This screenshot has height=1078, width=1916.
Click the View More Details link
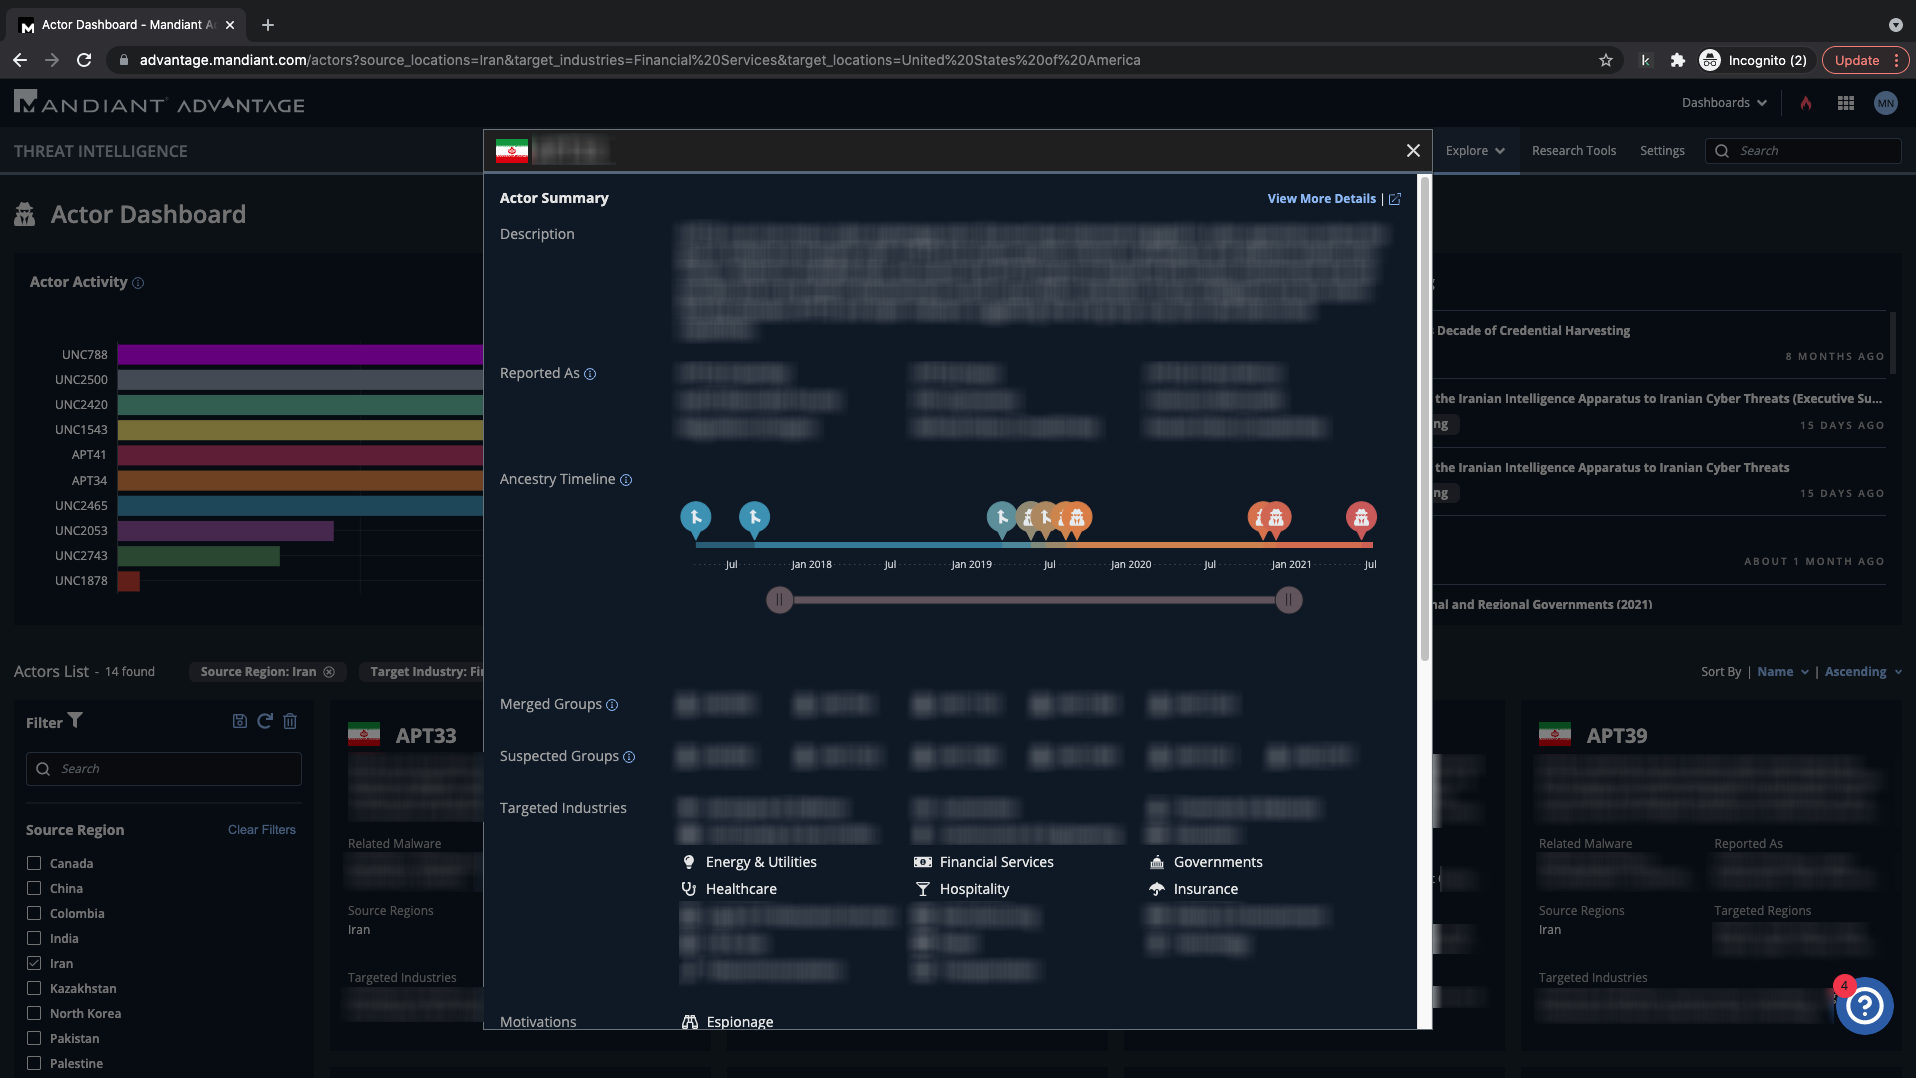tap(1321, 199)
